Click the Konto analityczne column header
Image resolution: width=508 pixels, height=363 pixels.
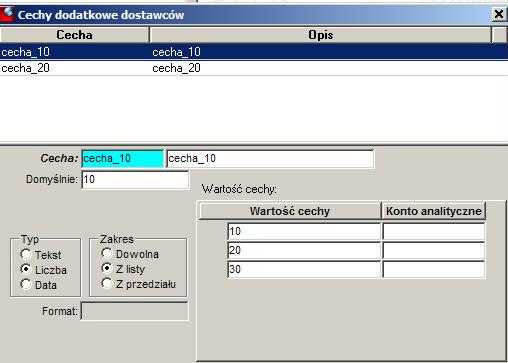point(433,211)
